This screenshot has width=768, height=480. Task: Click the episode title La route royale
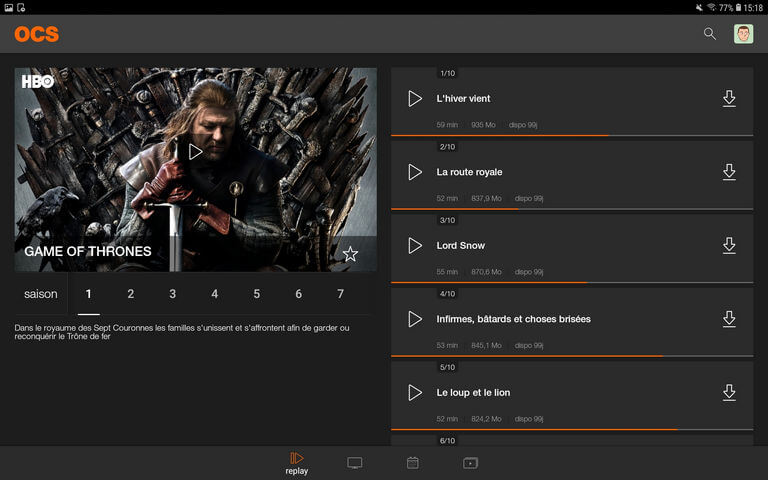[469, 172]
